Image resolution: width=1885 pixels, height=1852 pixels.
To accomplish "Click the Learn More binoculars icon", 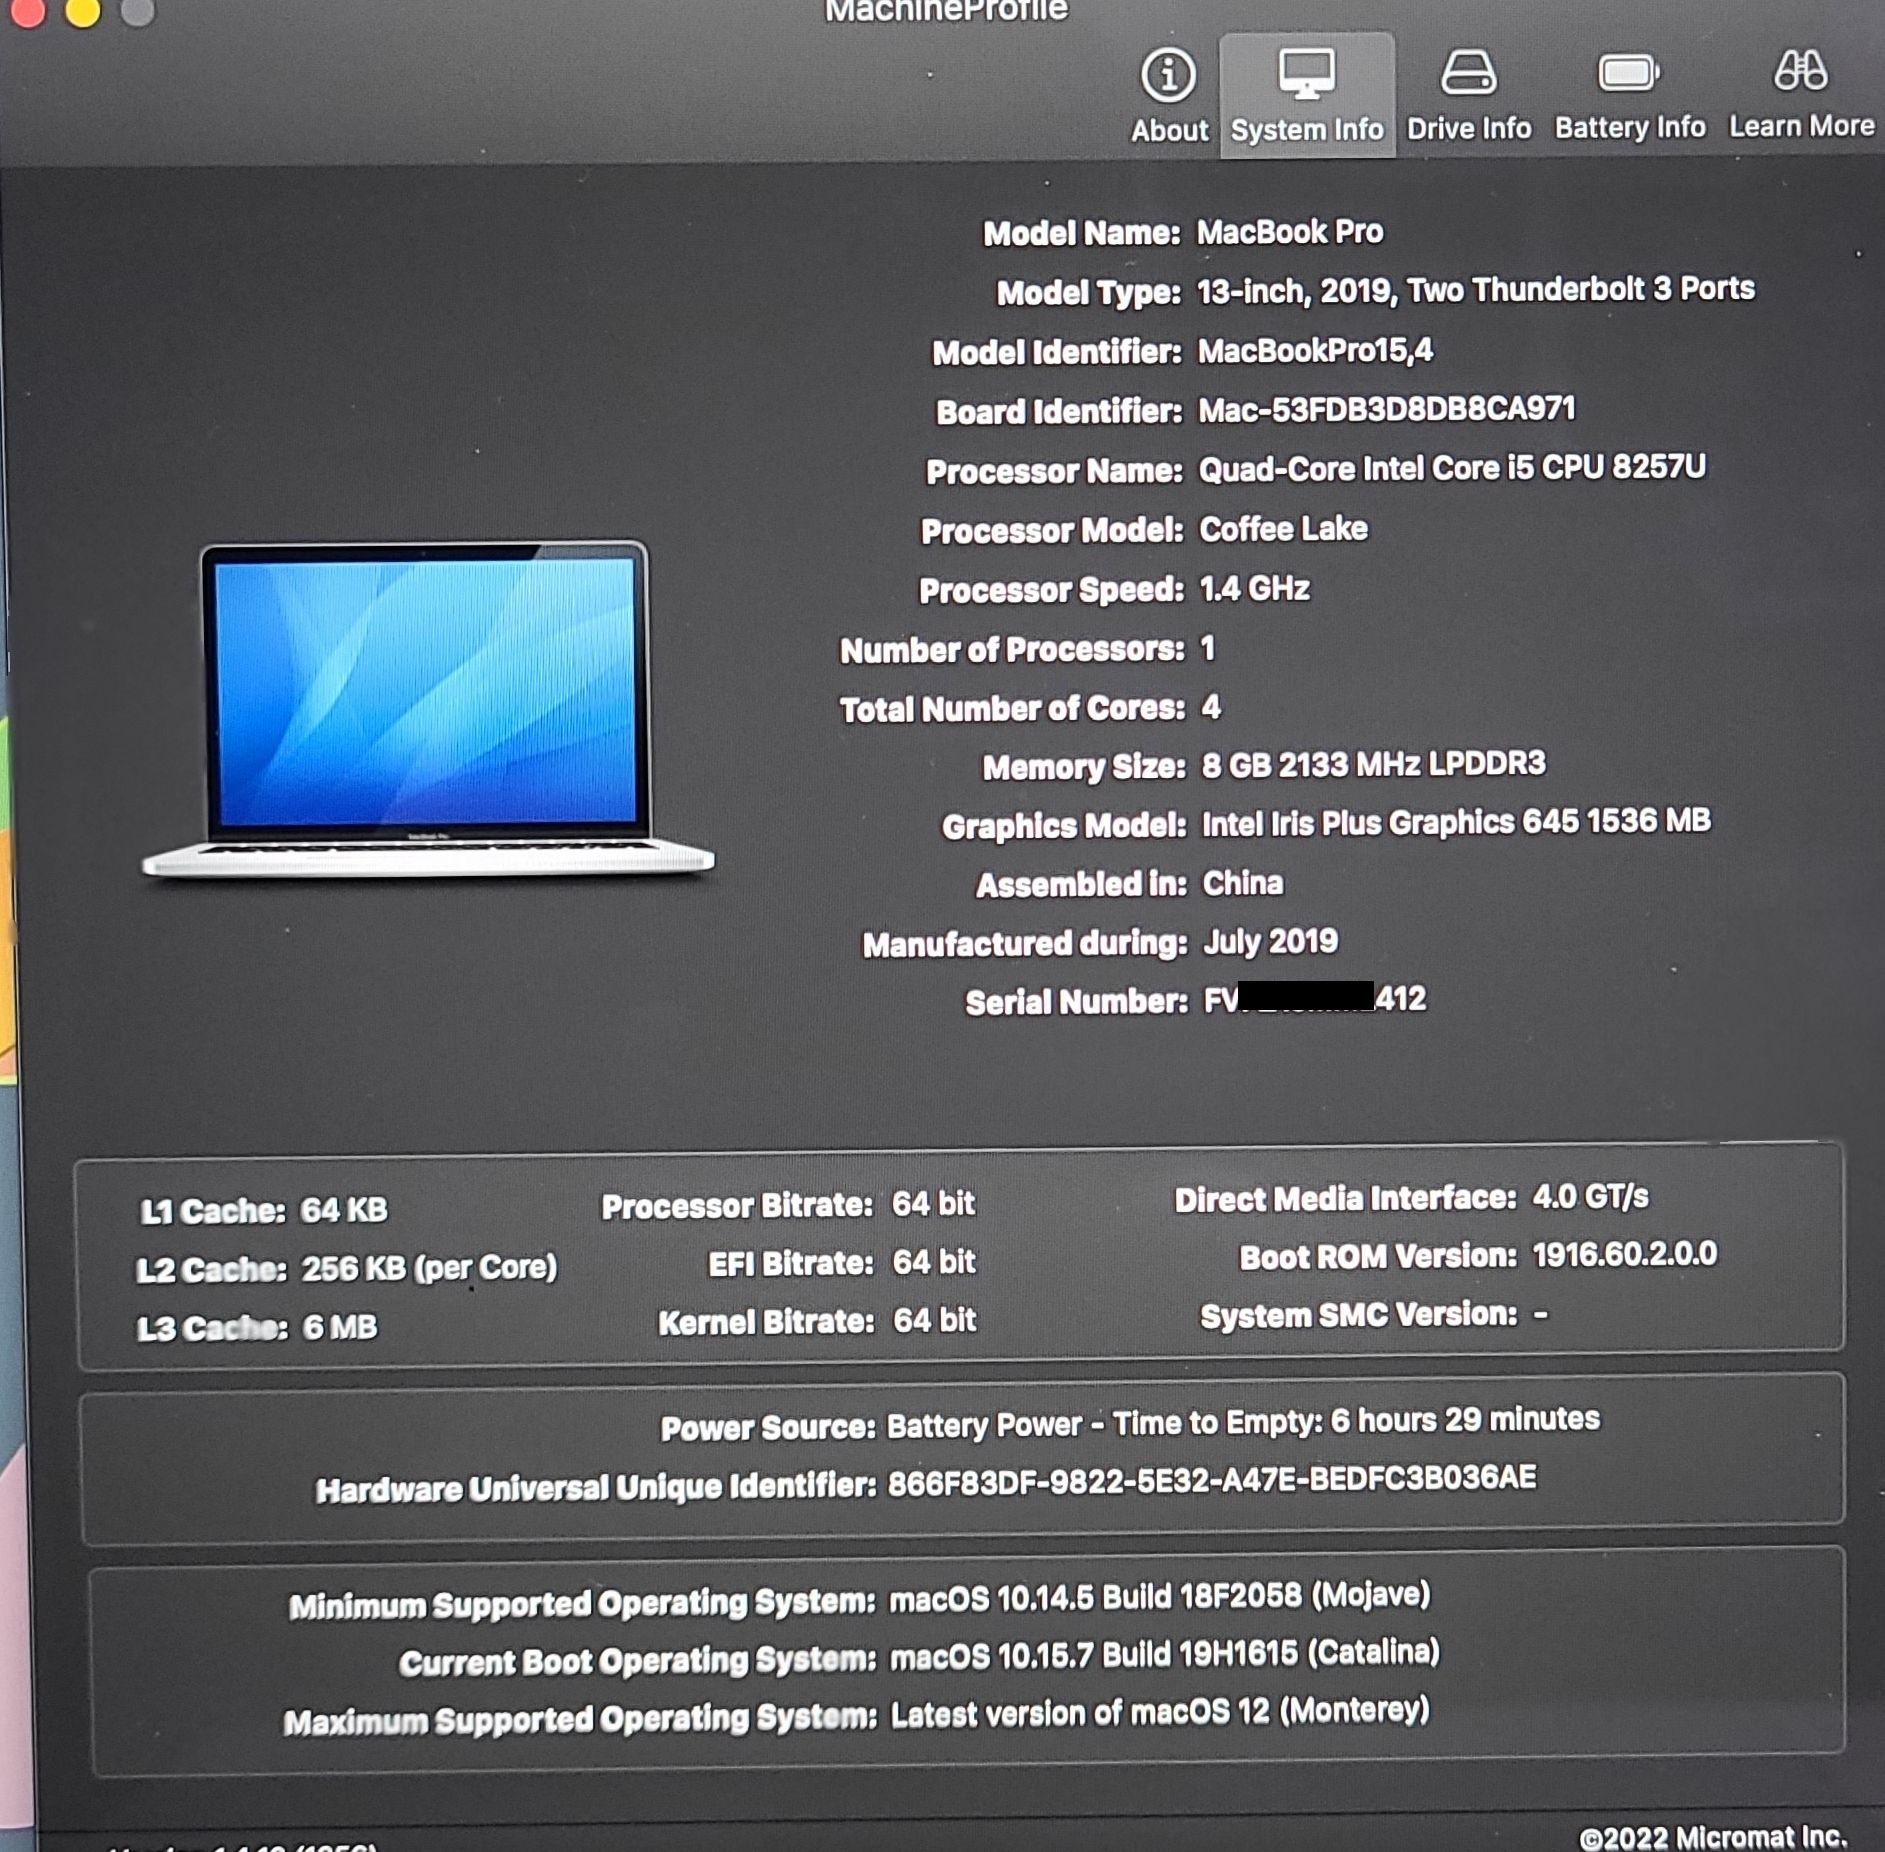I will coord(1800,71).
